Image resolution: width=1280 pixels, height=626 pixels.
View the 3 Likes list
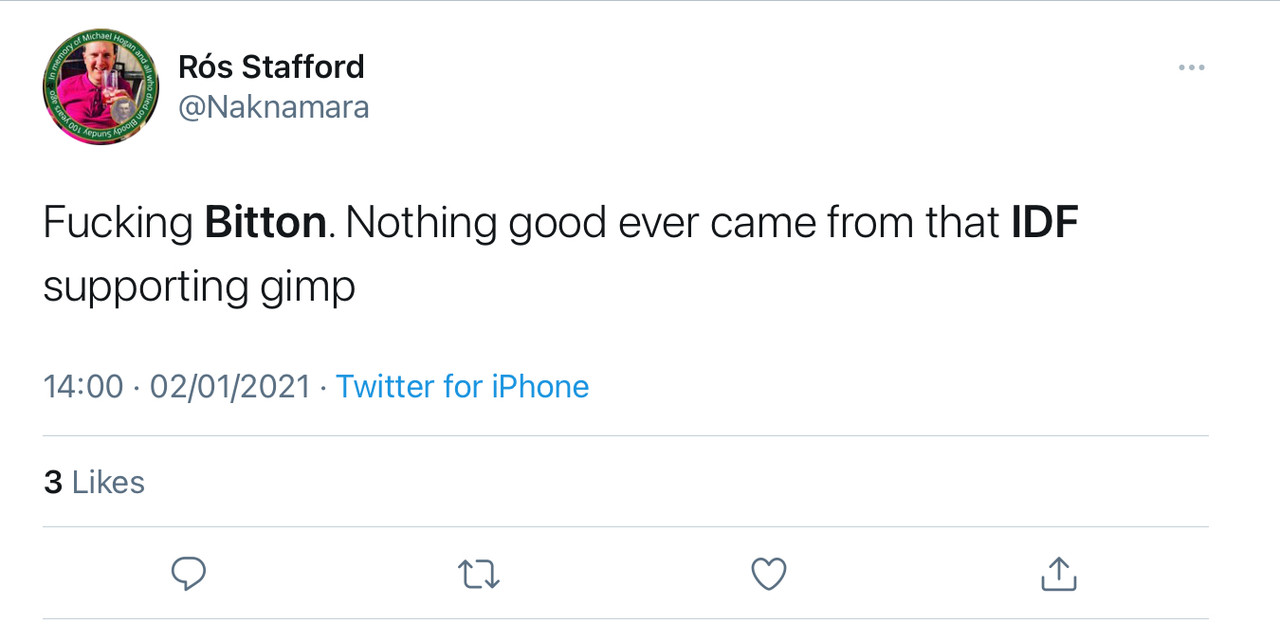coord(94,482)
